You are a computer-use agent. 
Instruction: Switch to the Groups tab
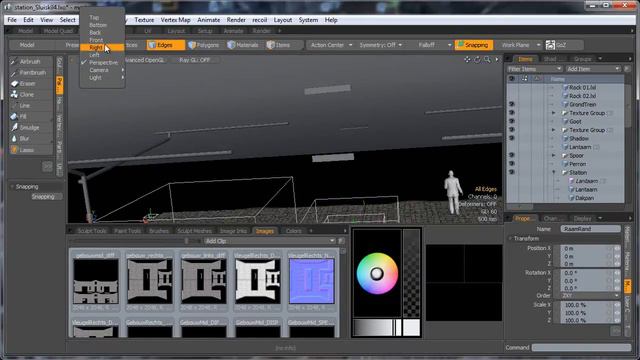tap(582, 59)
